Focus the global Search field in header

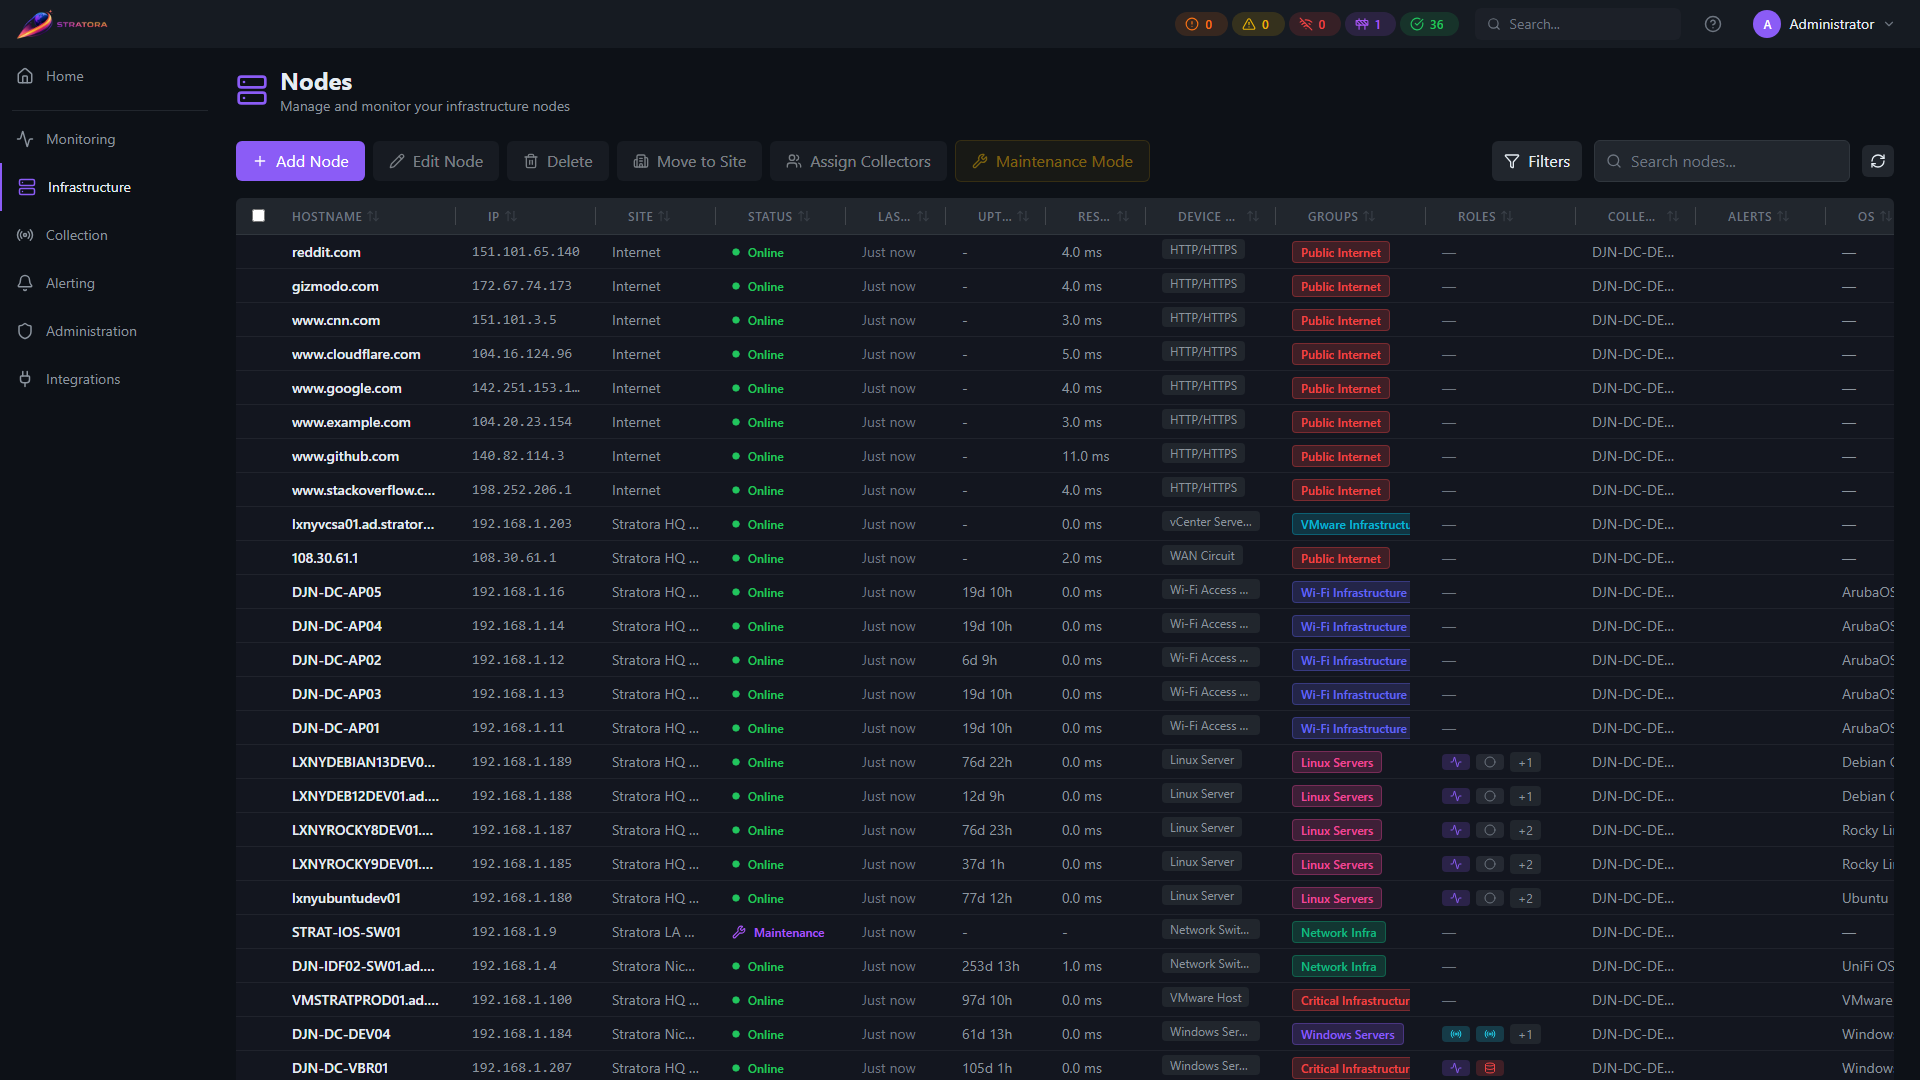(1578, 24)
